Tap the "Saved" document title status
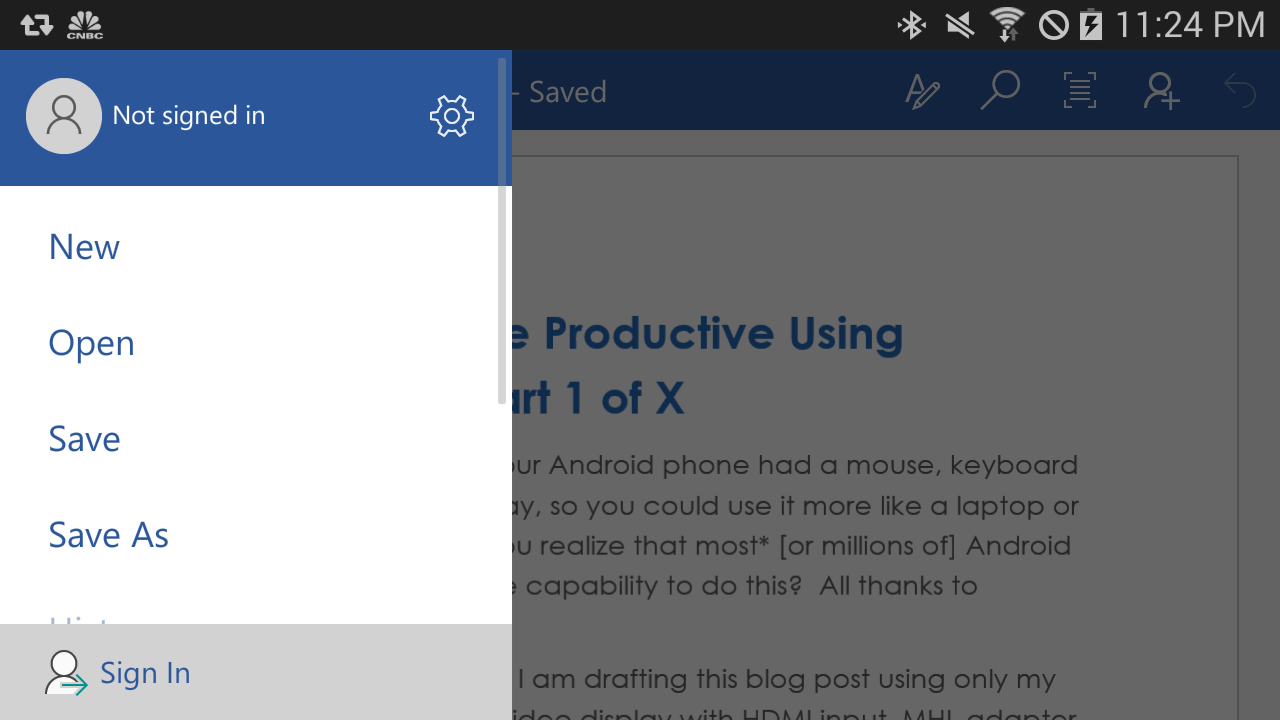The image size is (1280, 720). 567,92
